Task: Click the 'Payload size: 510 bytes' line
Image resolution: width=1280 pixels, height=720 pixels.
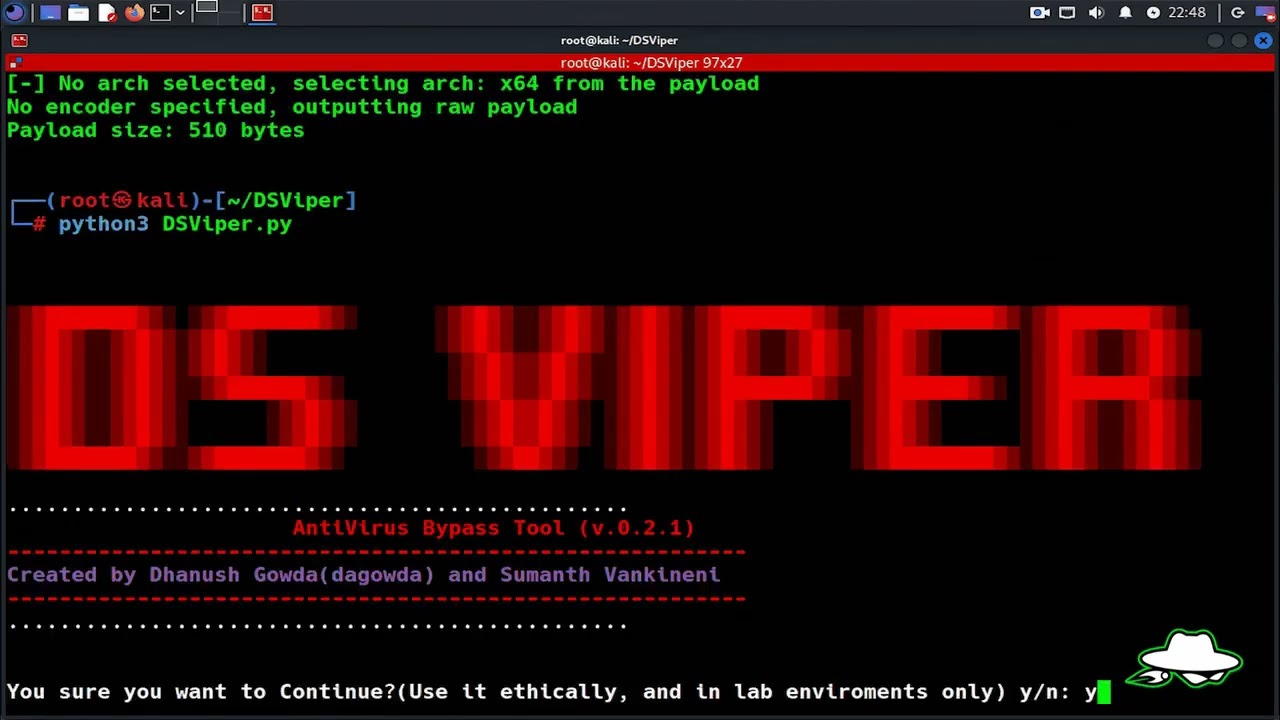Action: pyautogui.click(x=156, y=130)
